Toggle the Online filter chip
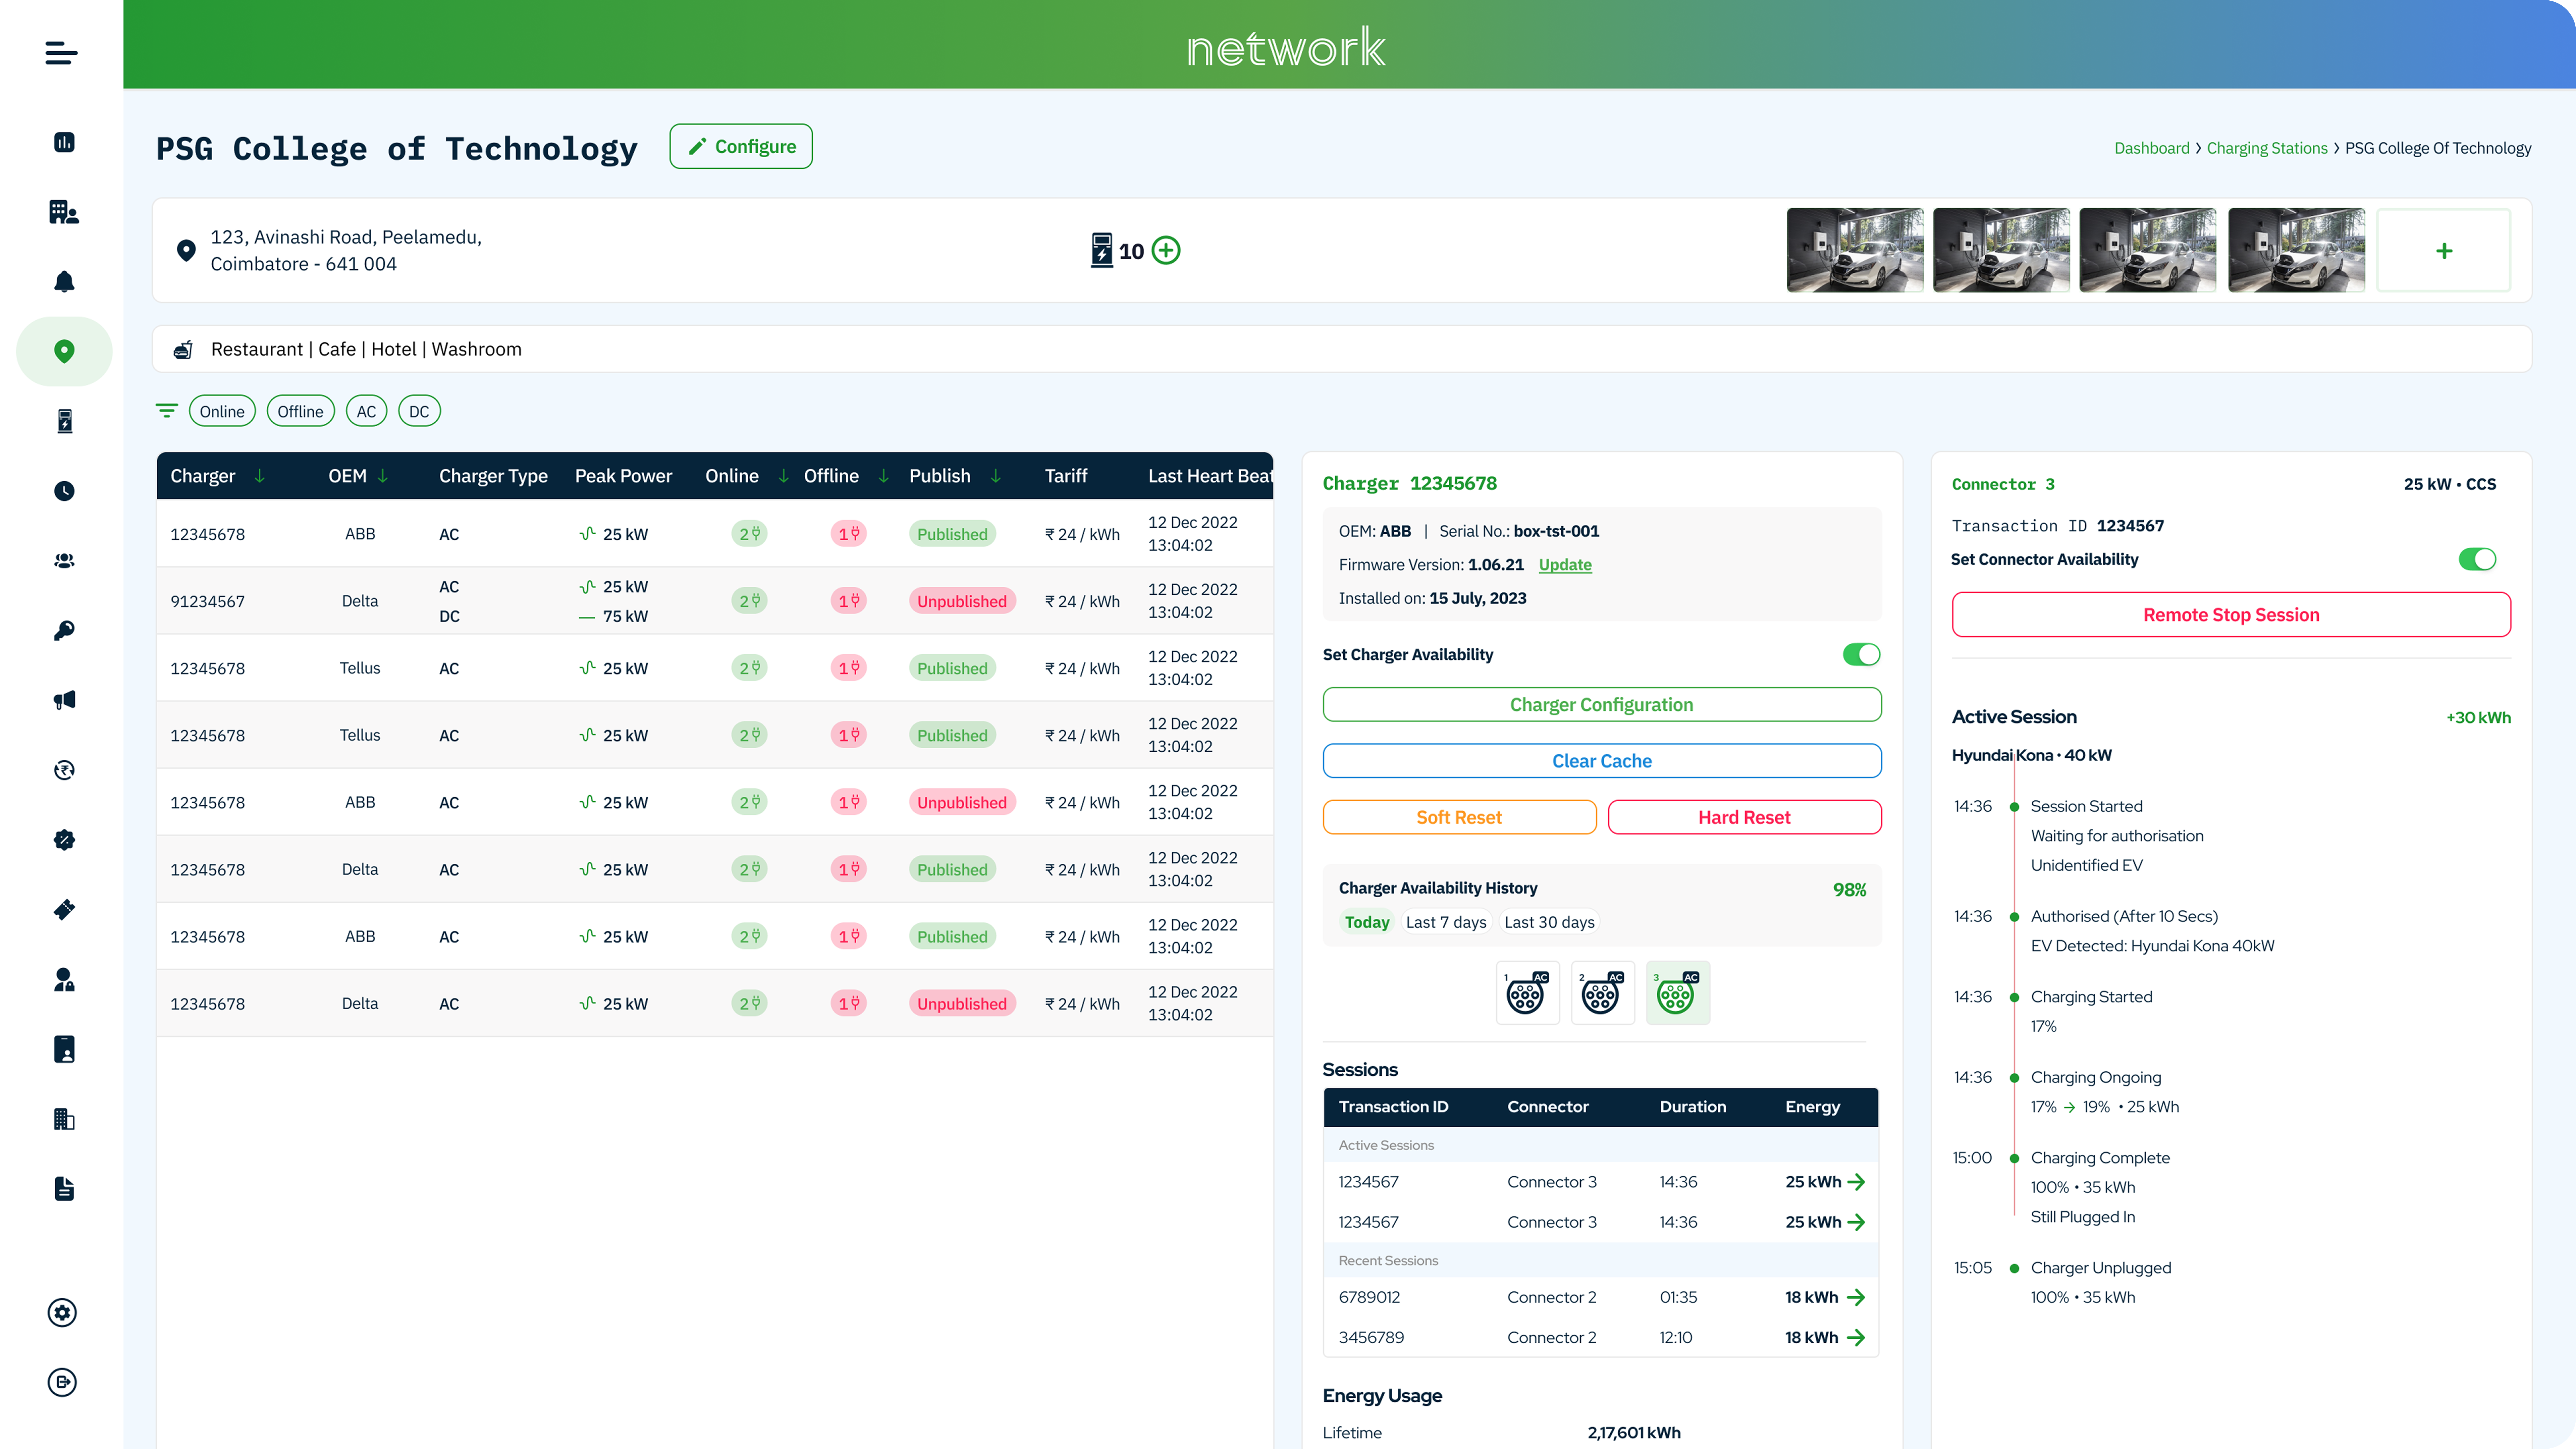 click(x=222, y=411)
